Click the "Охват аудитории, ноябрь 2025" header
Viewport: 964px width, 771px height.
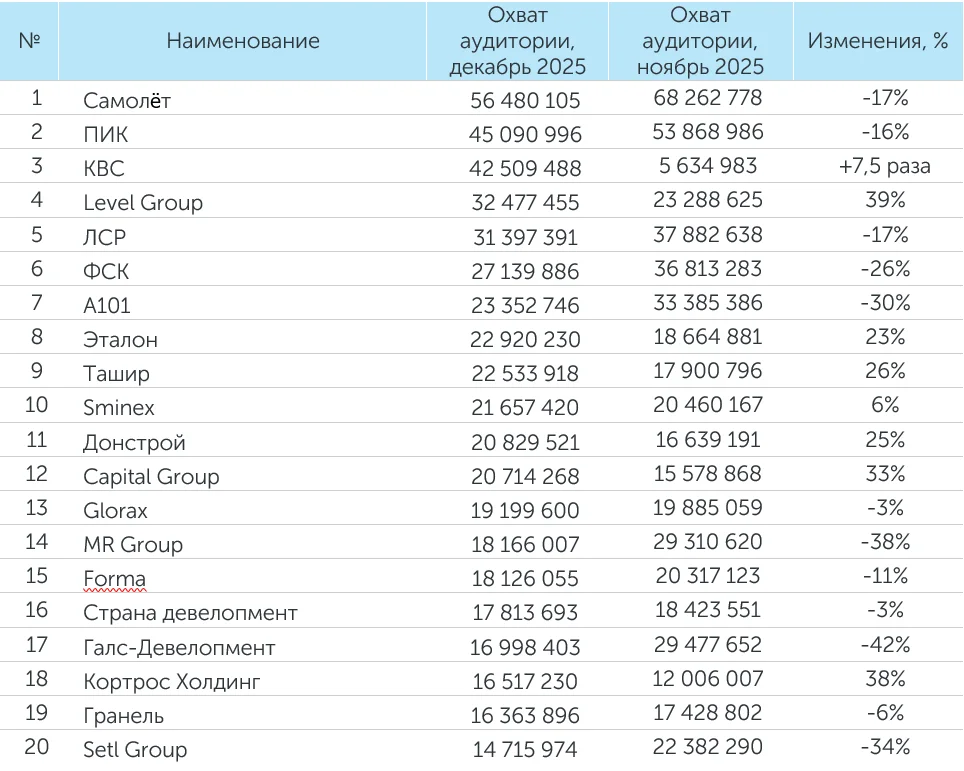point(702,42)
